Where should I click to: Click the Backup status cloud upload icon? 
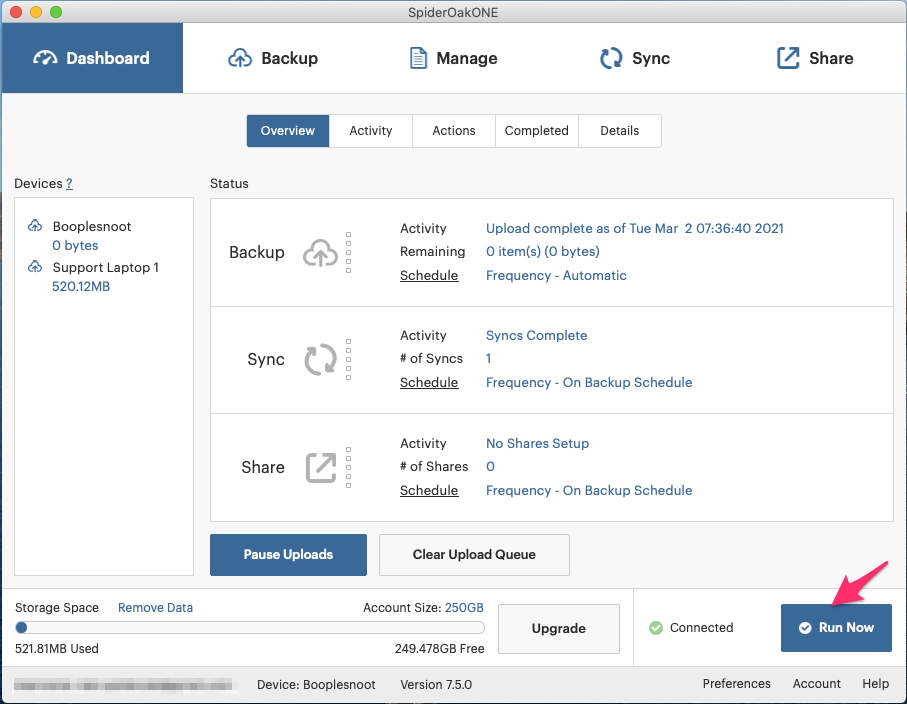(x=320, y=253)
